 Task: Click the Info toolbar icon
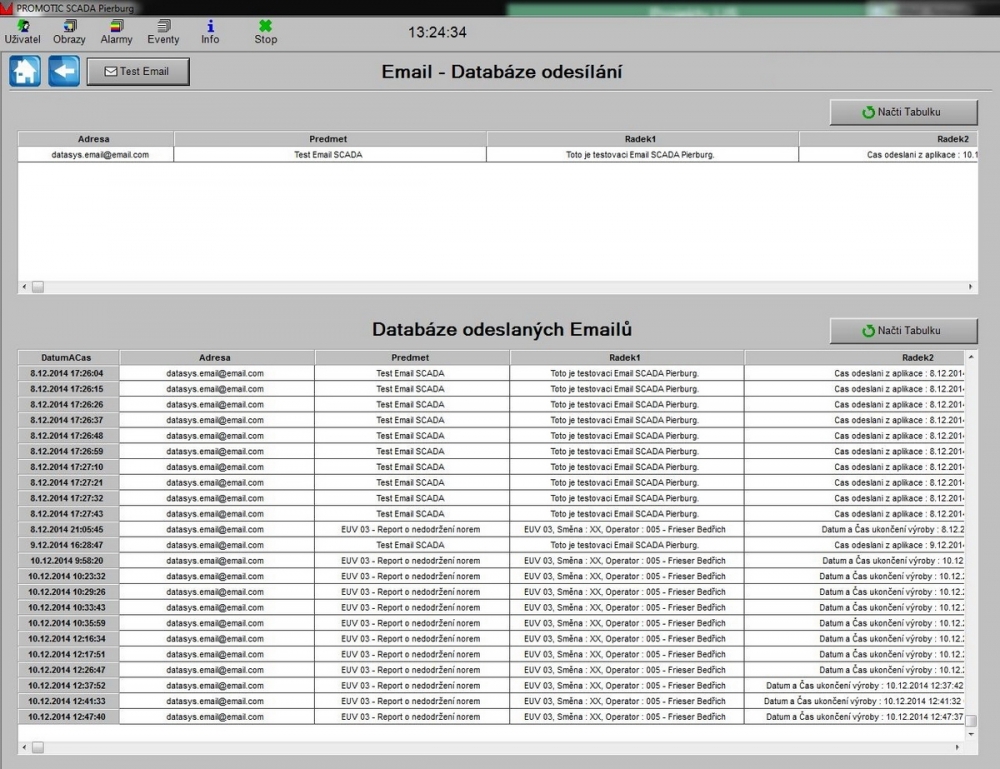[210, 32]
